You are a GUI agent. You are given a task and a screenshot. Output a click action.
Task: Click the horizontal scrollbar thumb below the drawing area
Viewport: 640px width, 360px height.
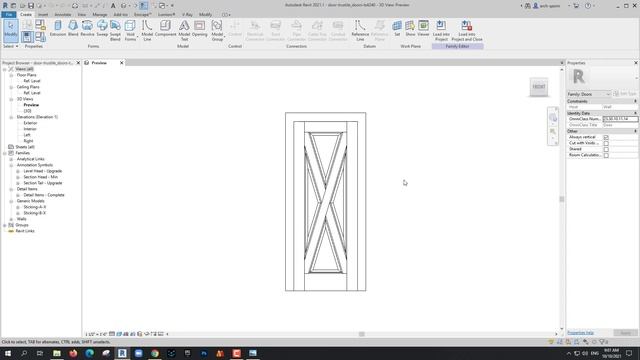pyautogui.click(x=362, y=334)
